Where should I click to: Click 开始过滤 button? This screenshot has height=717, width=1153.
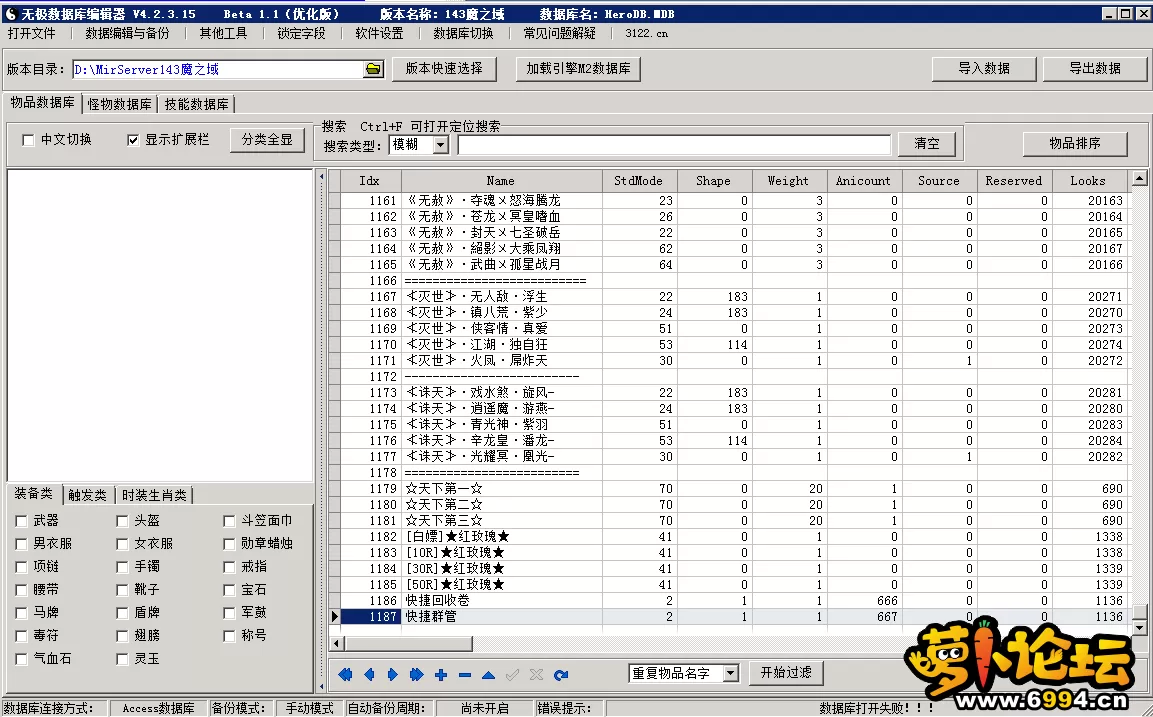[x=786, y=672]
